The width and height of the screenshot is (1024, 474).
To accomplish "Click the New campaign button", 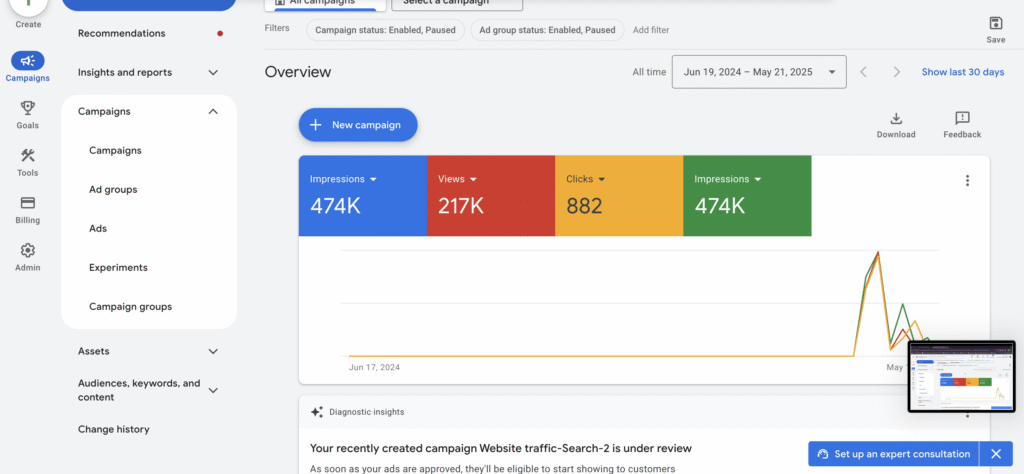I will [x=357, y=125].
